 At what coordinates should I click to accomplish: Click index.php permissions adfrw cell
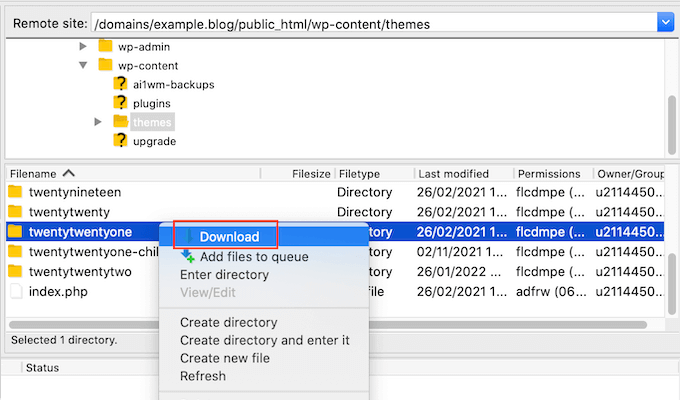551,292
